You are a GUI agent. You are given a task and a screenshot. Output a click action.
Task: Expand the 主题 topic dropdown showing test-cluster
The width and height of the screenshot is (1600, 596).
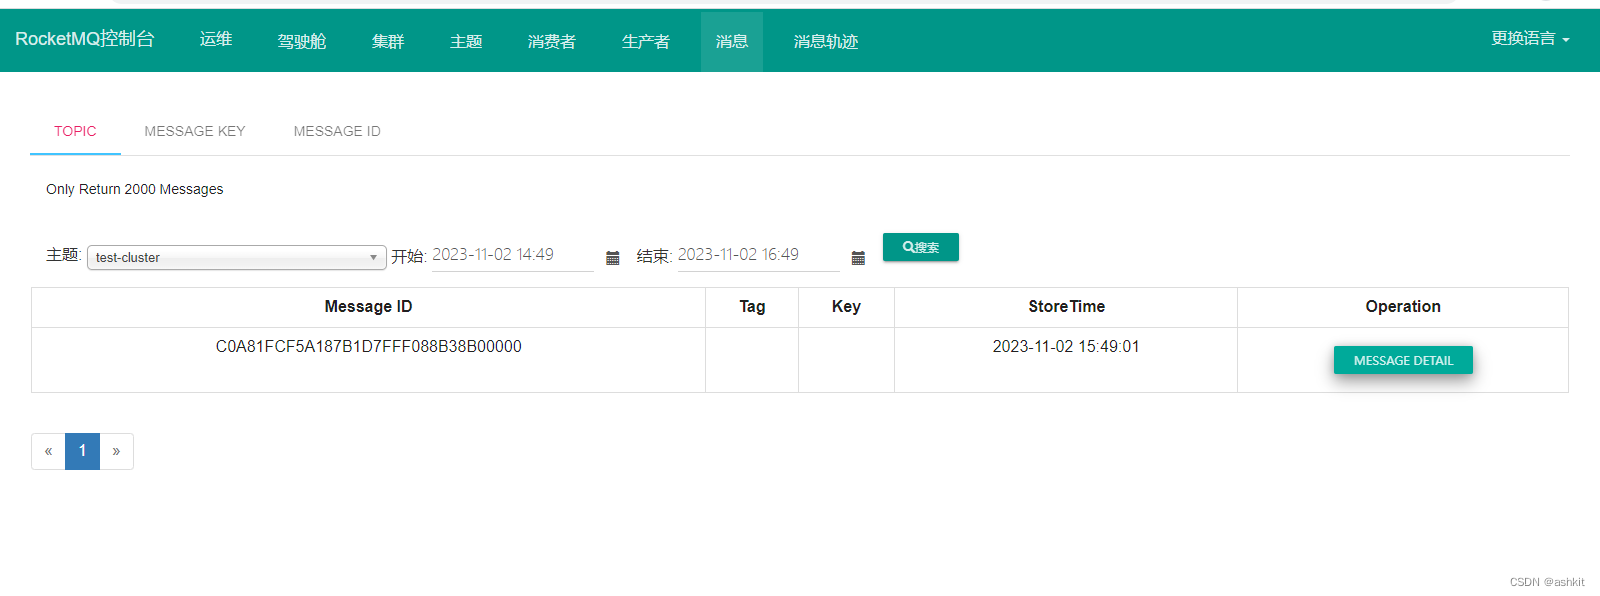pyautogui.click(x=237, y=257)
